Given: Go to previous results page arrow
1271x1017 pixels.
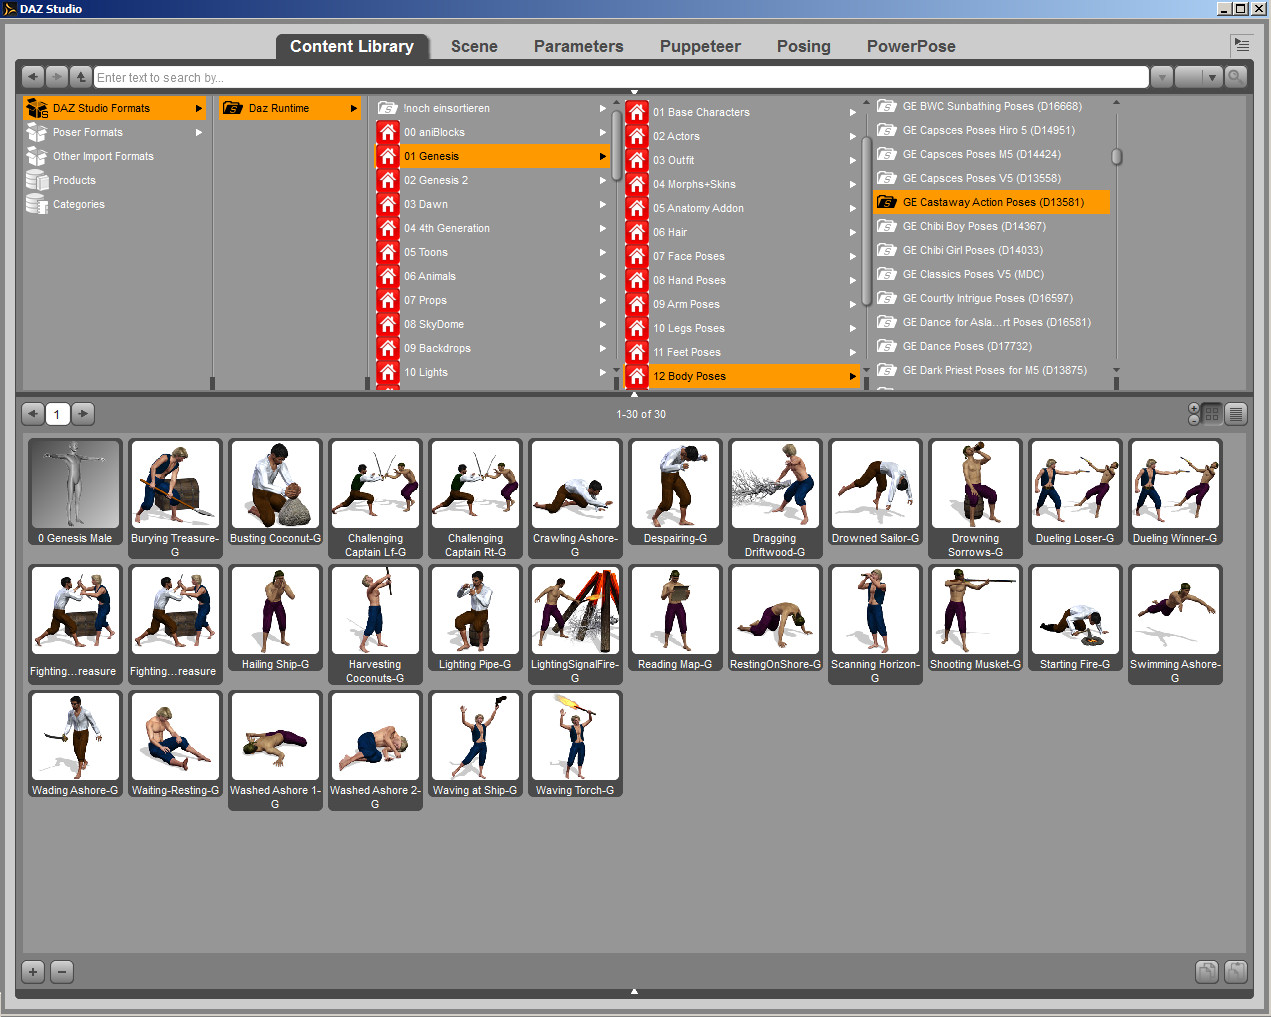Looking at the screenshot, I should point(33,413).
